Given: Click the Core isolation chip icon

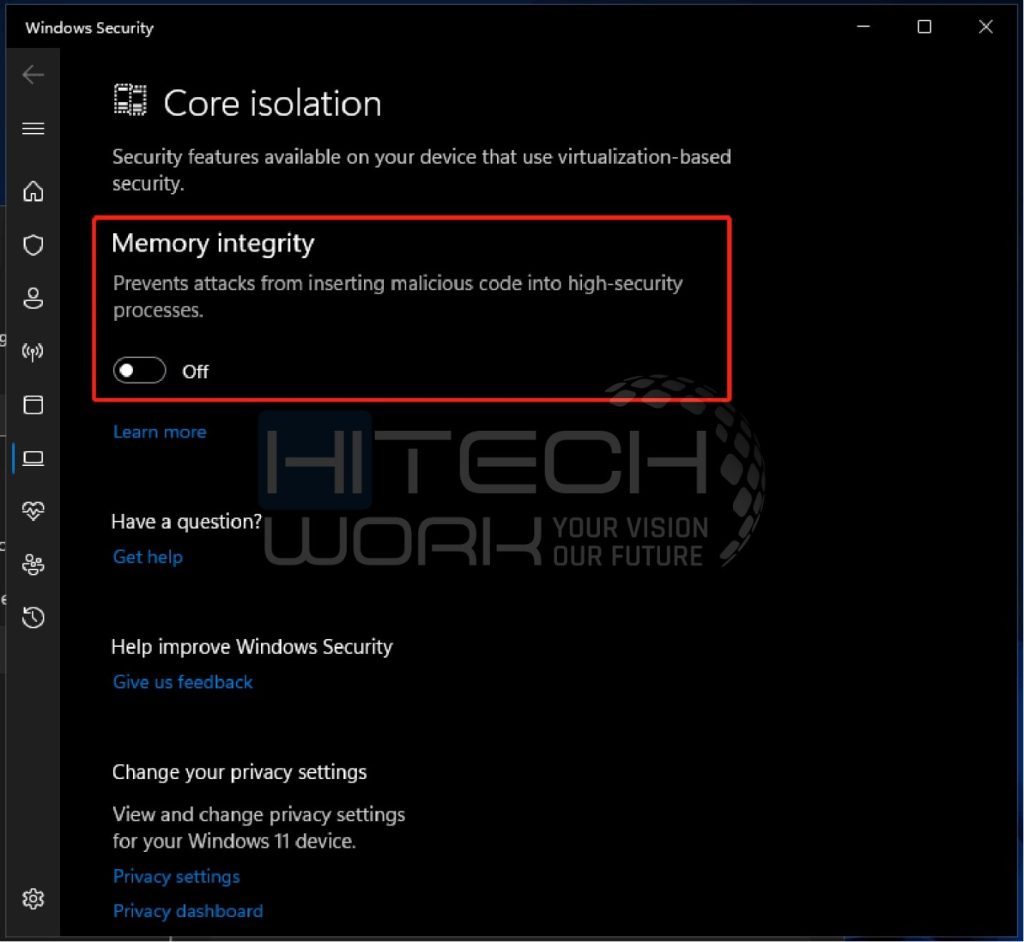Looking at the screenshot, I should click(130, 100).
